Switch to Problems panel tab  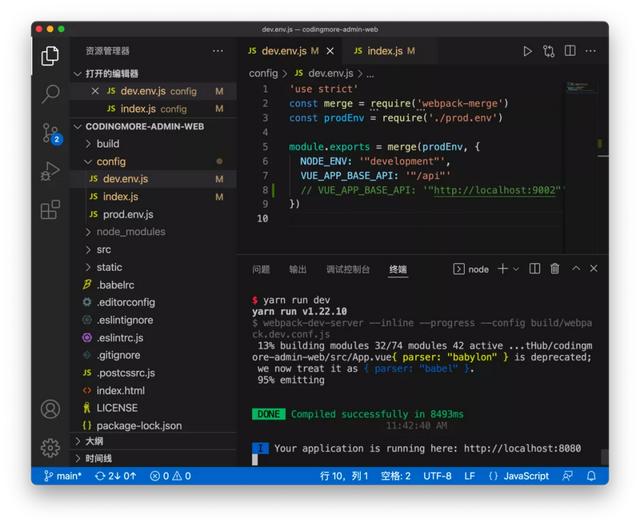(261, 269)
